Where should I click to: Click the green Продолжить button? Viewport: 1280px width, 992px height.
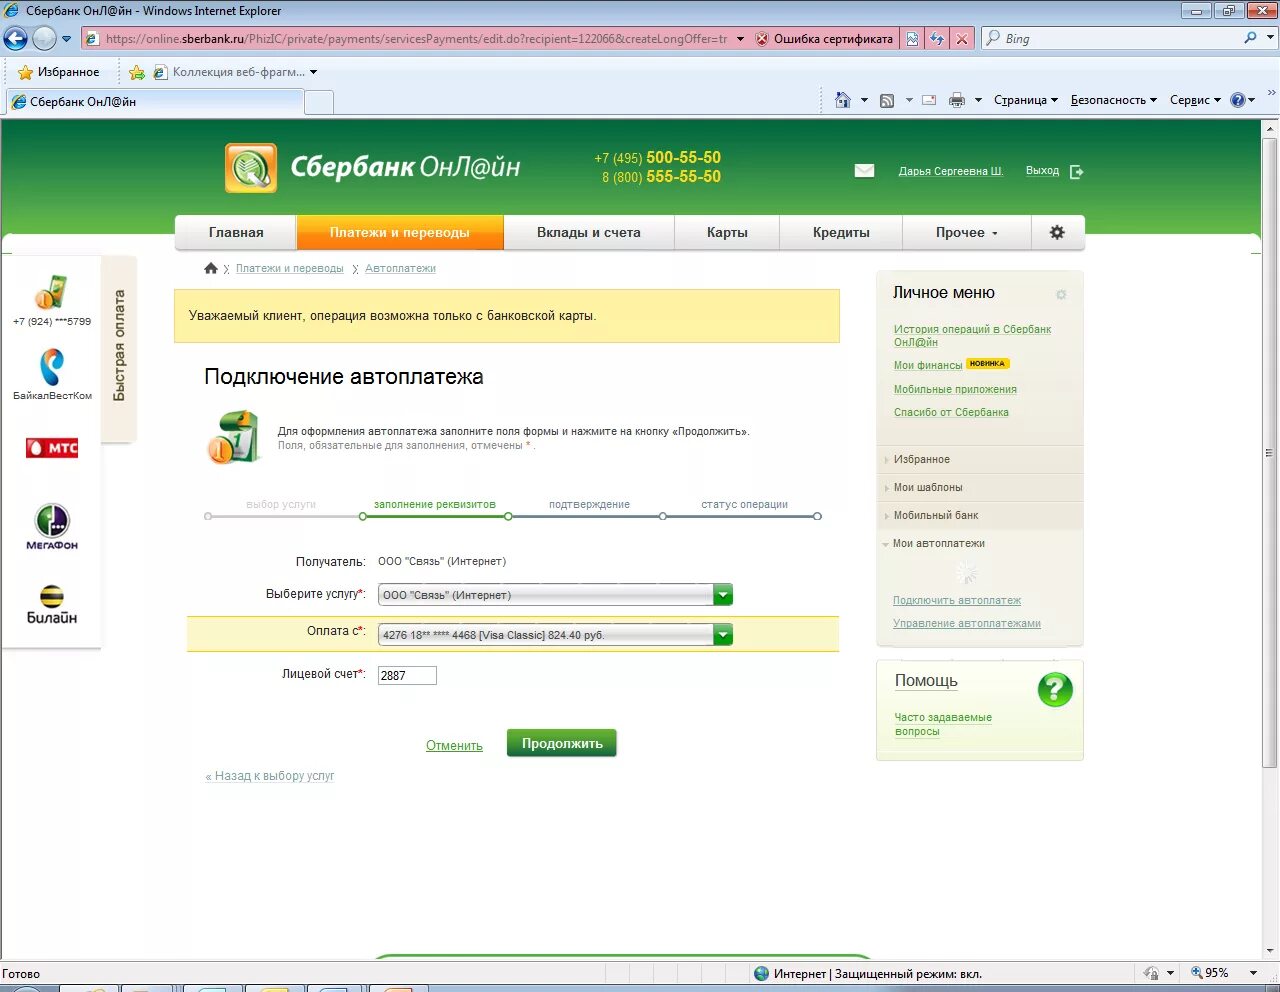[562, 743]
